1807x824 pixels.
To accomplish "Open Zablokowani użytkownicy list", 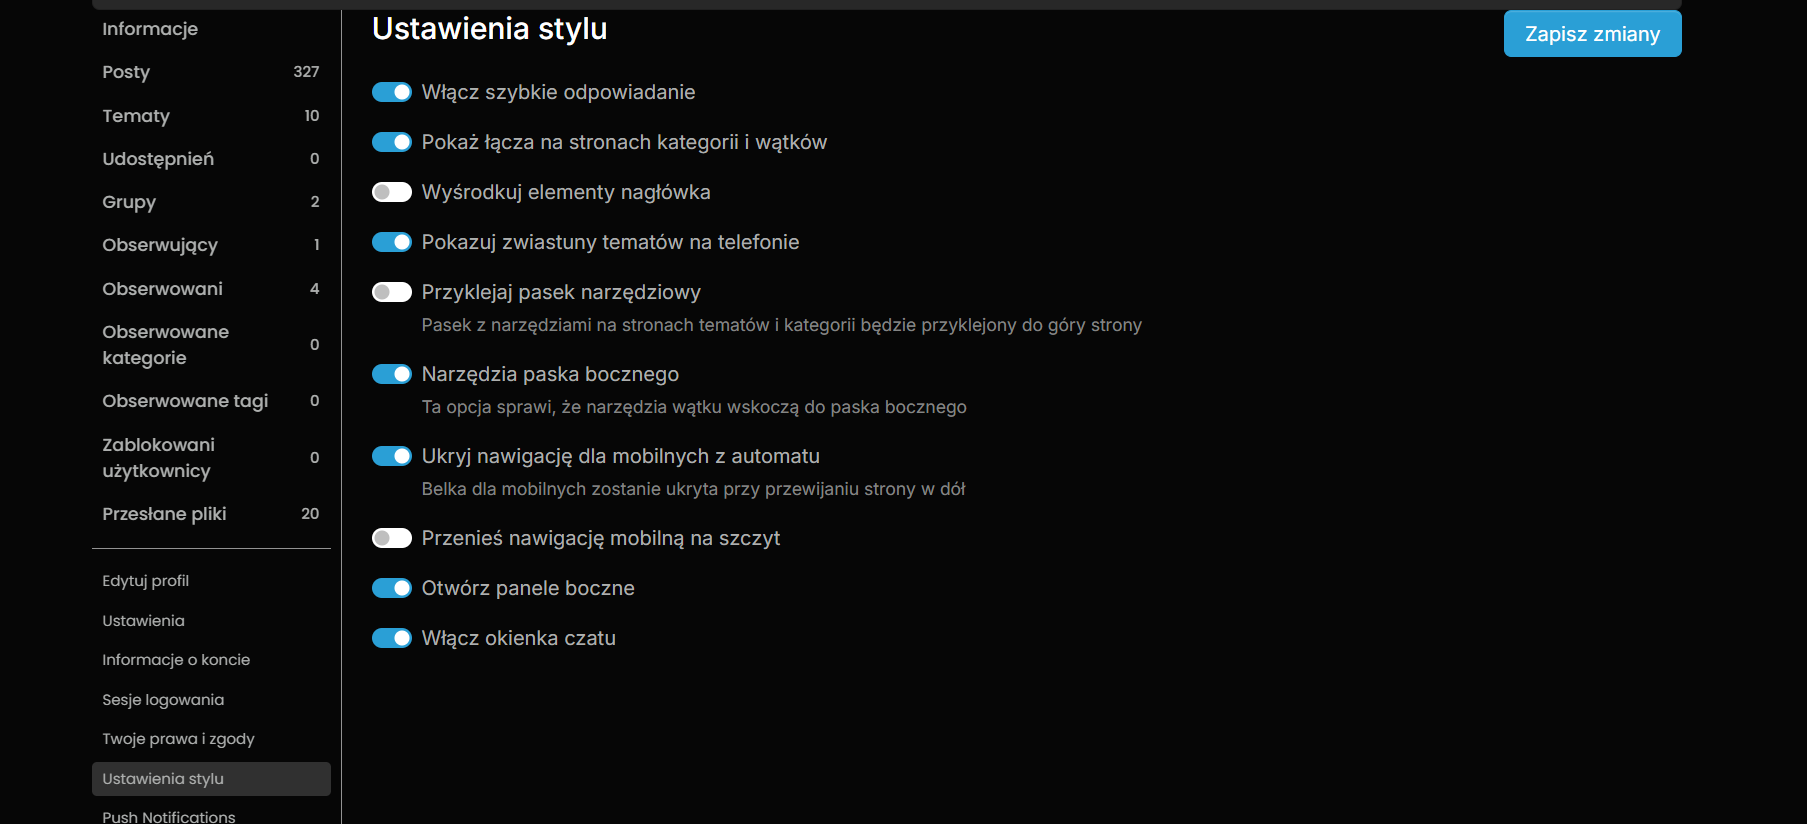I will 158,457.
